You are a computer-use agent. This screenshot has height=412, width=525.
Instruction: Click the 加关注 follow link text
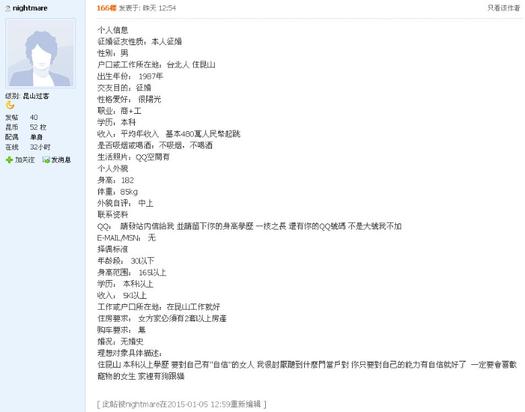(25, 160)
